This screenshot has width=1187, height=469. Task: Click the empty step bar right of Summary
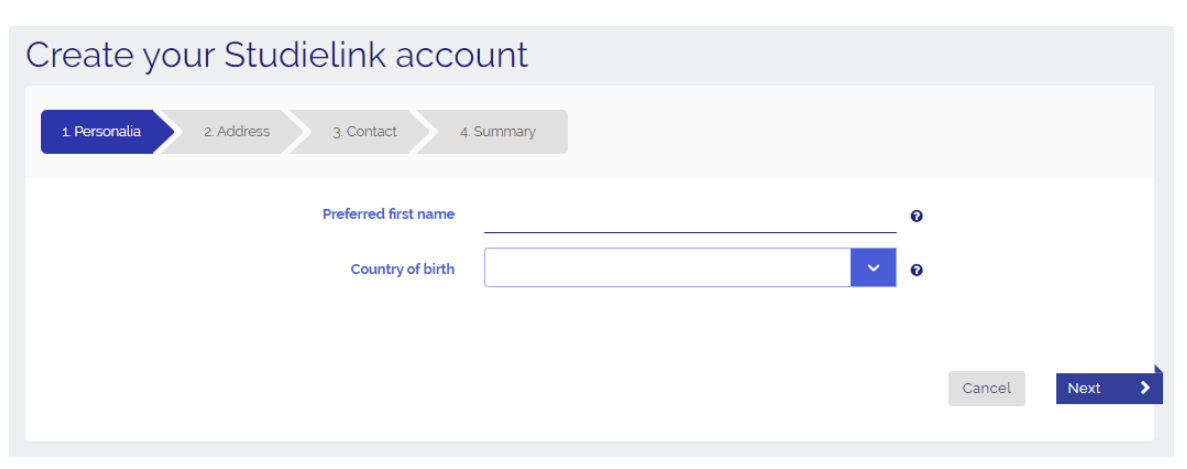850,131
